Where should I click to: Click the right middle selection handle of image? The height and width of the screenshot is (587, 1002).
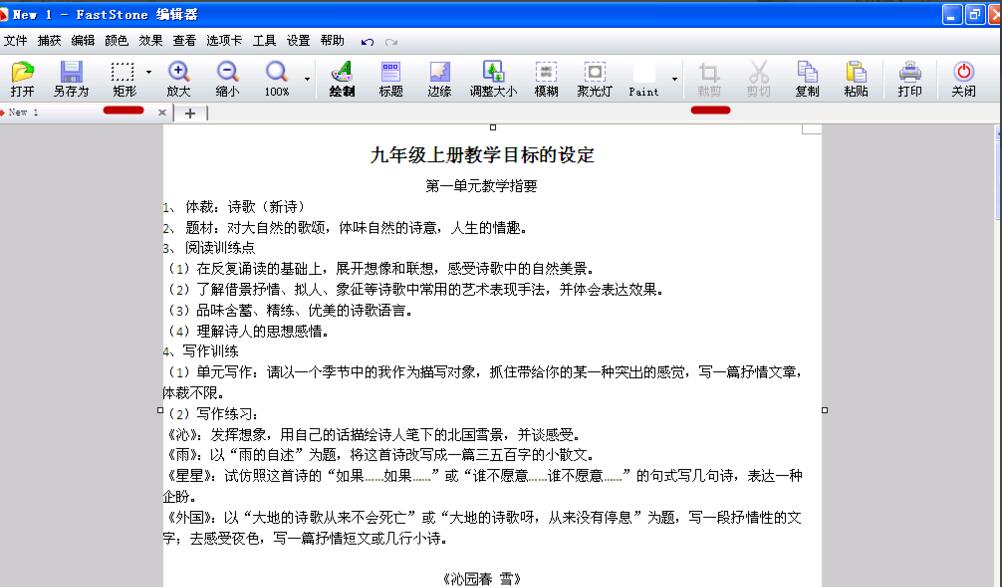[824, 410]
